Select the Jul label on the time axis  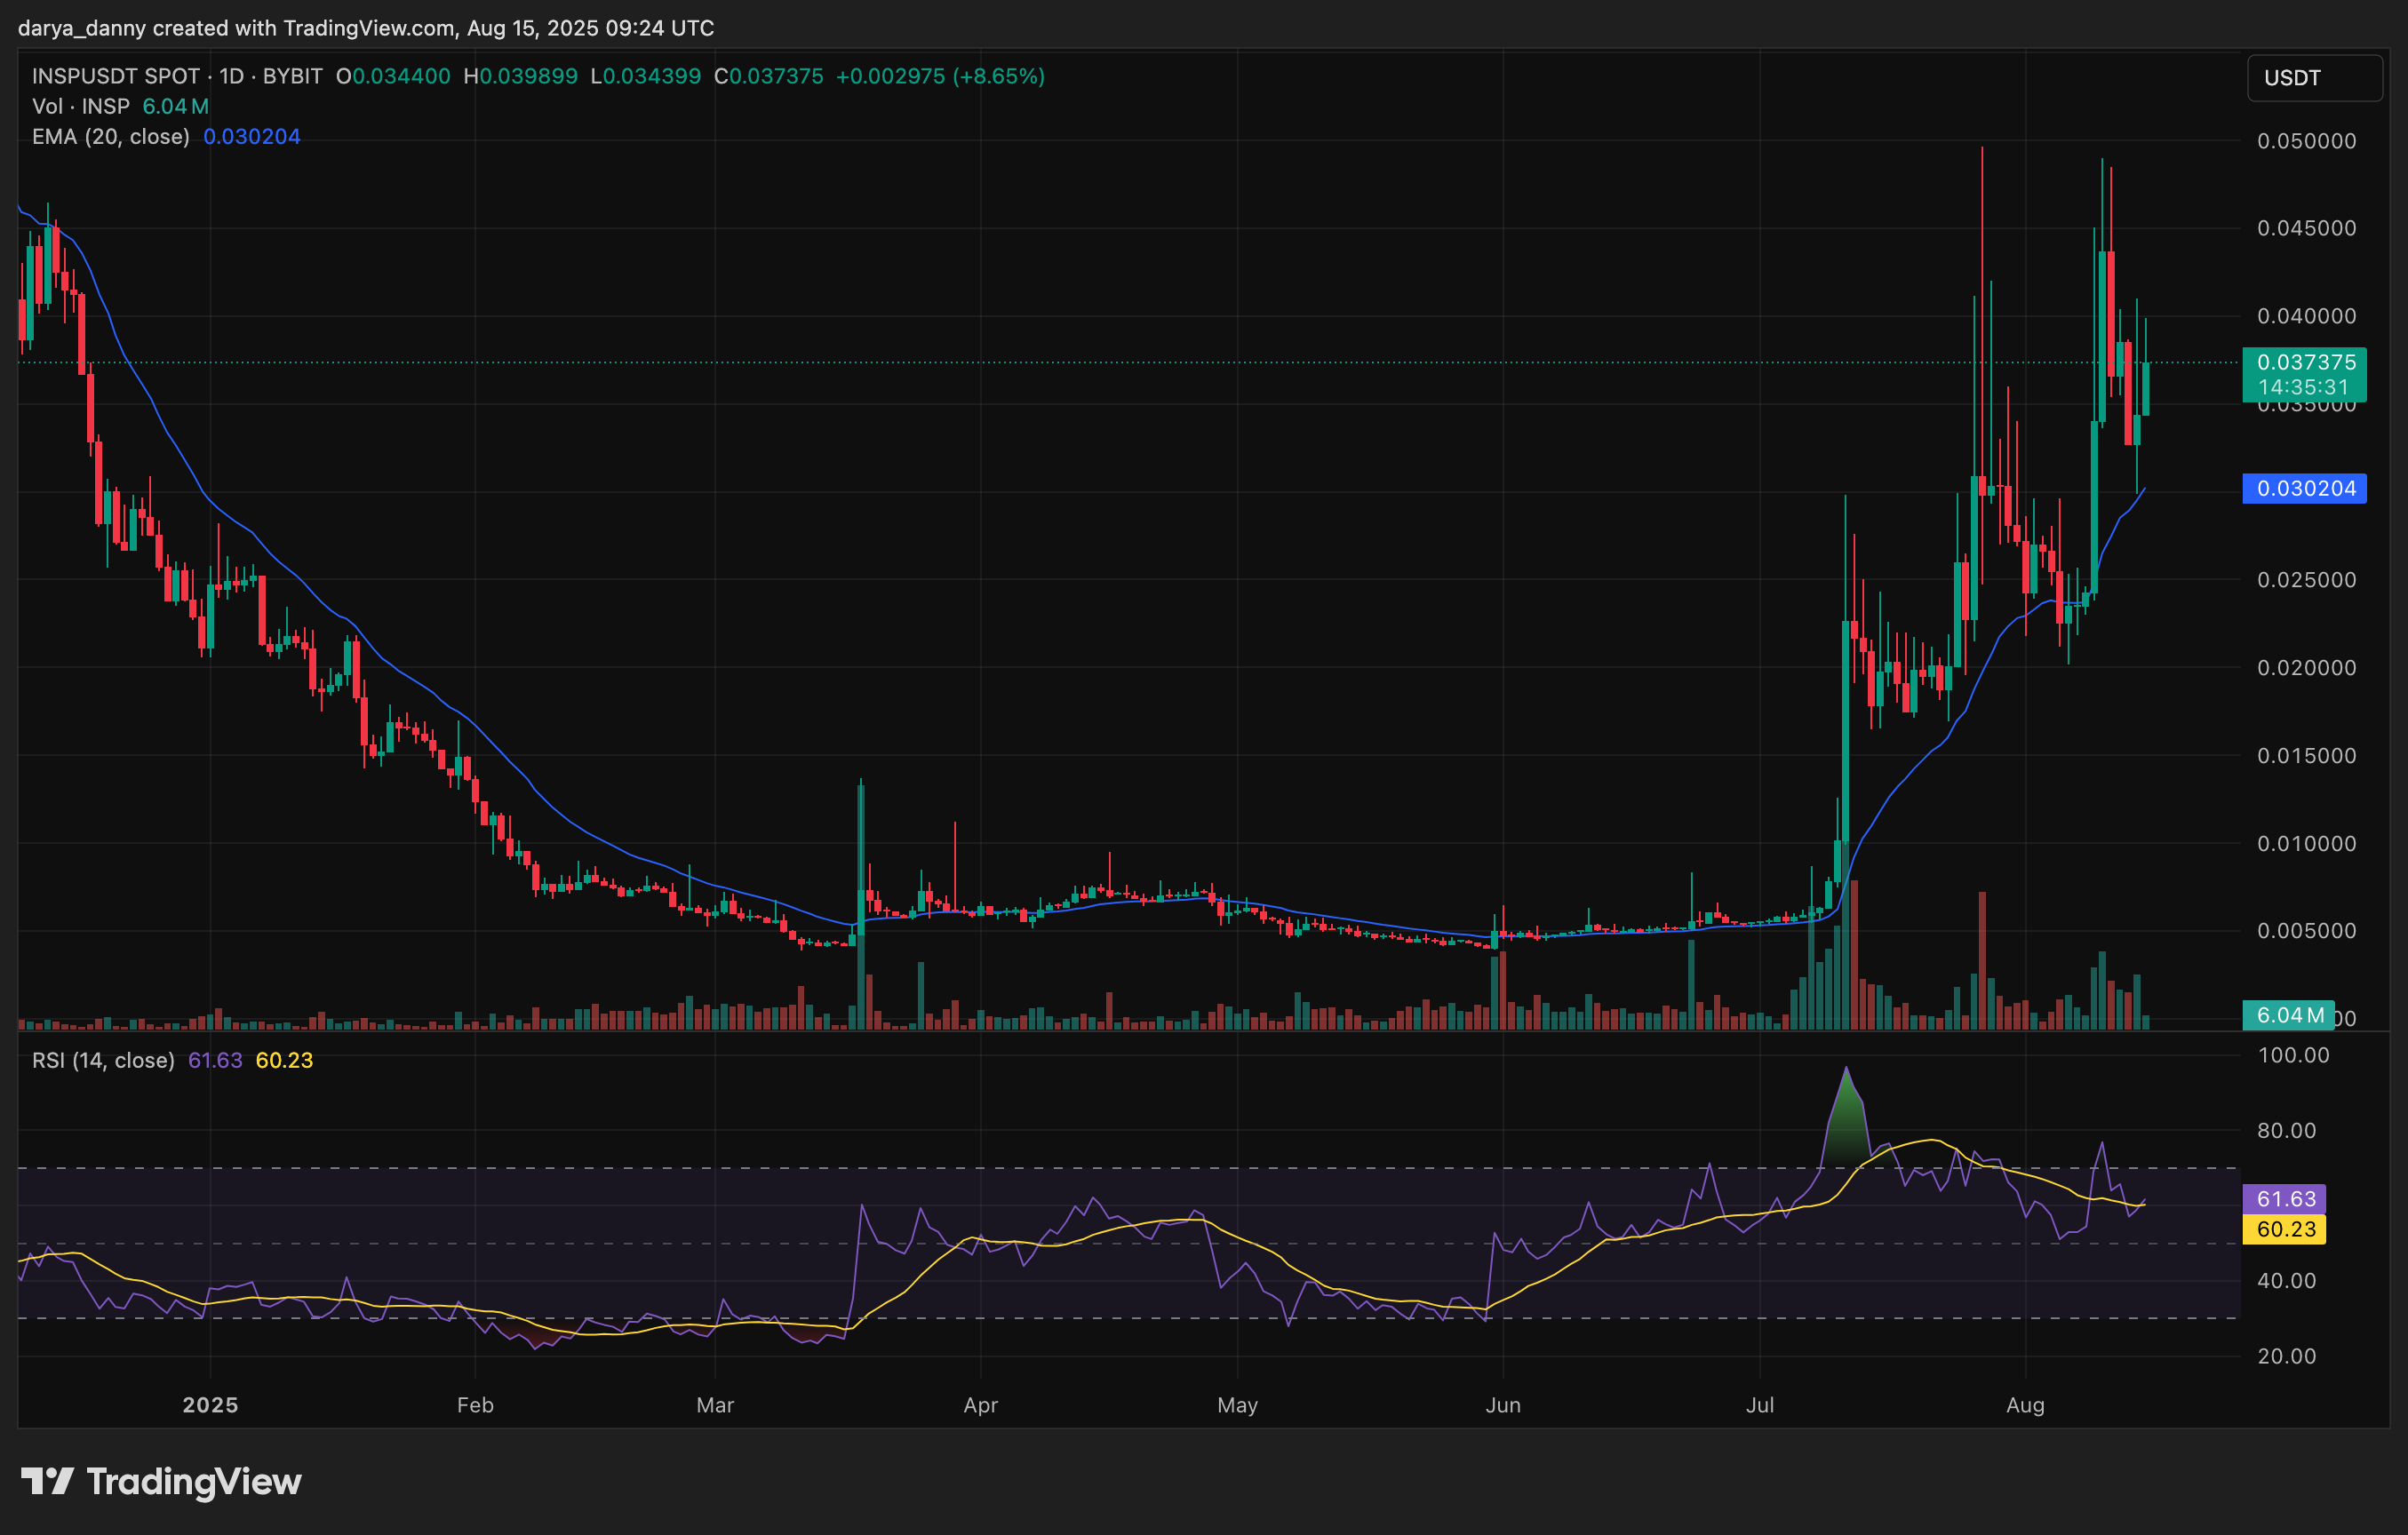pyautogui.click(x=1761, y=1404)
